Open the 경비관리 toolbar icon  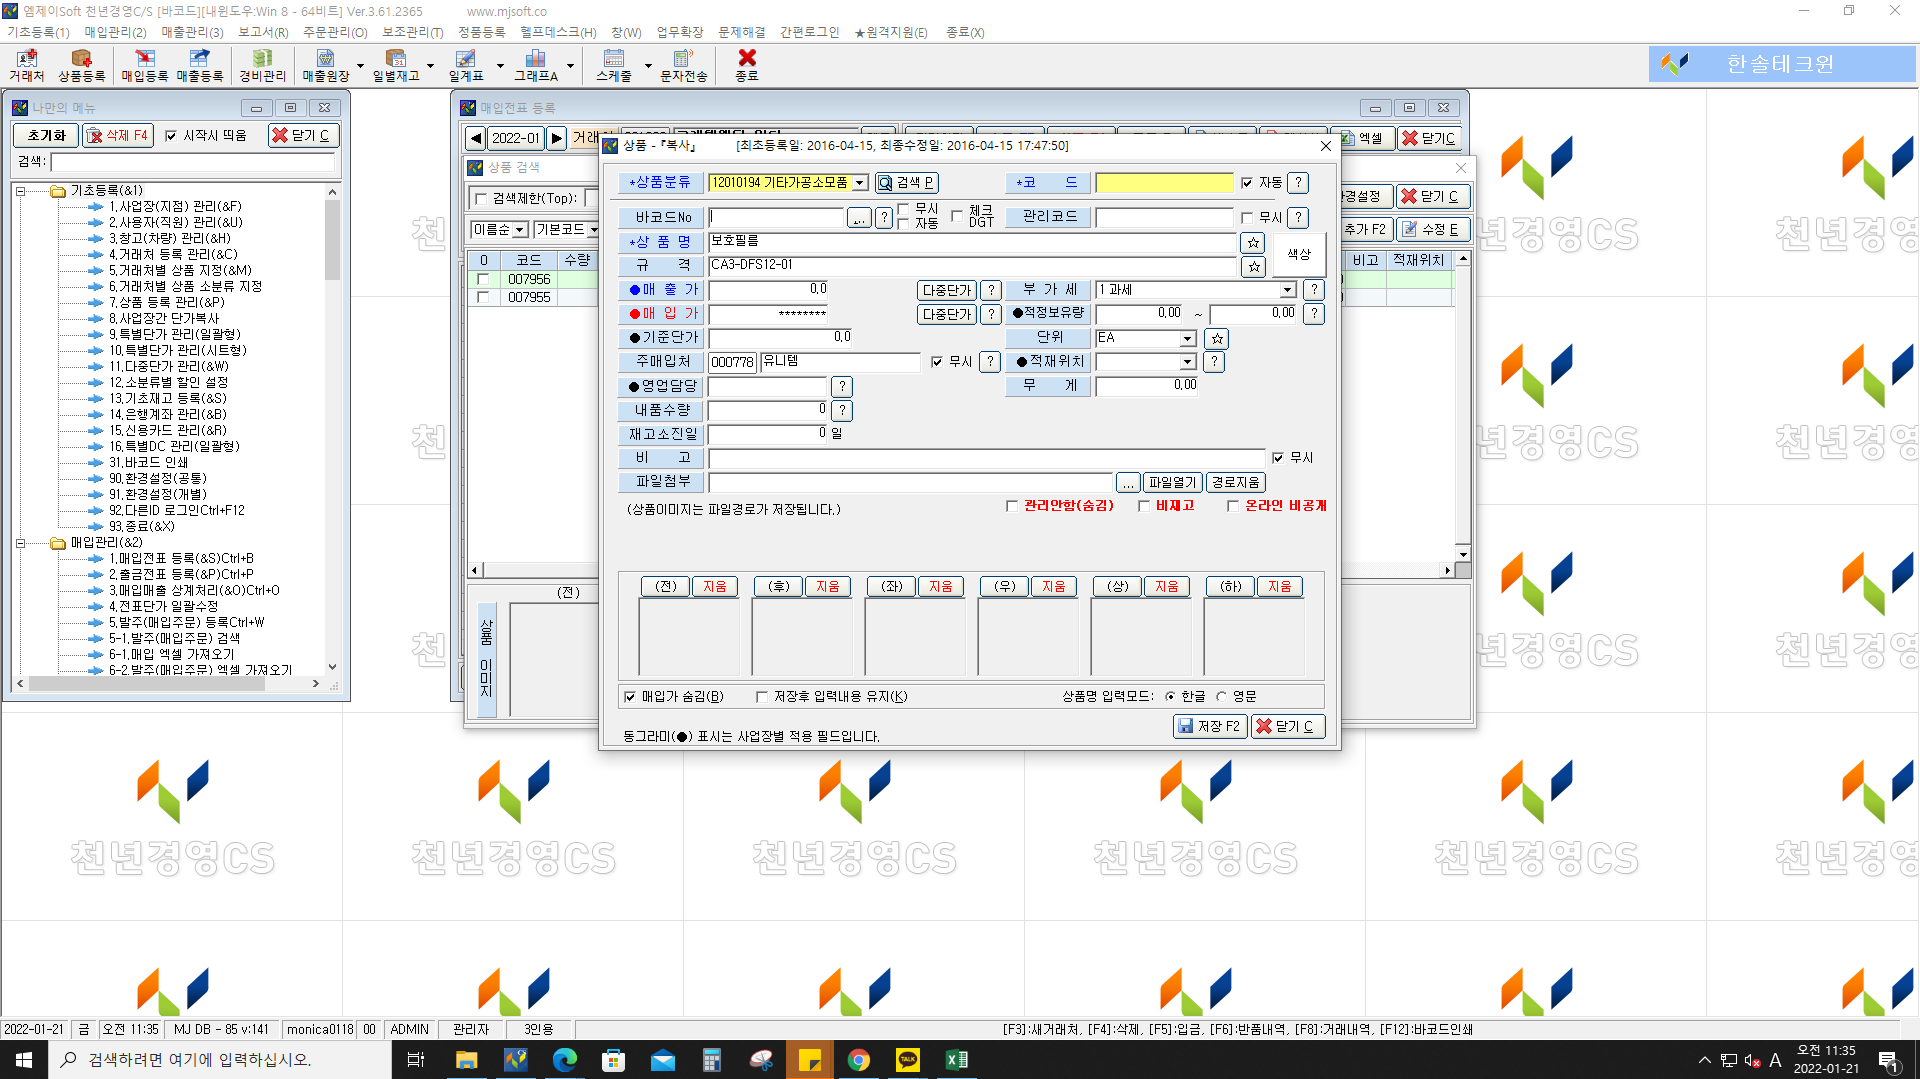[262, 65]
